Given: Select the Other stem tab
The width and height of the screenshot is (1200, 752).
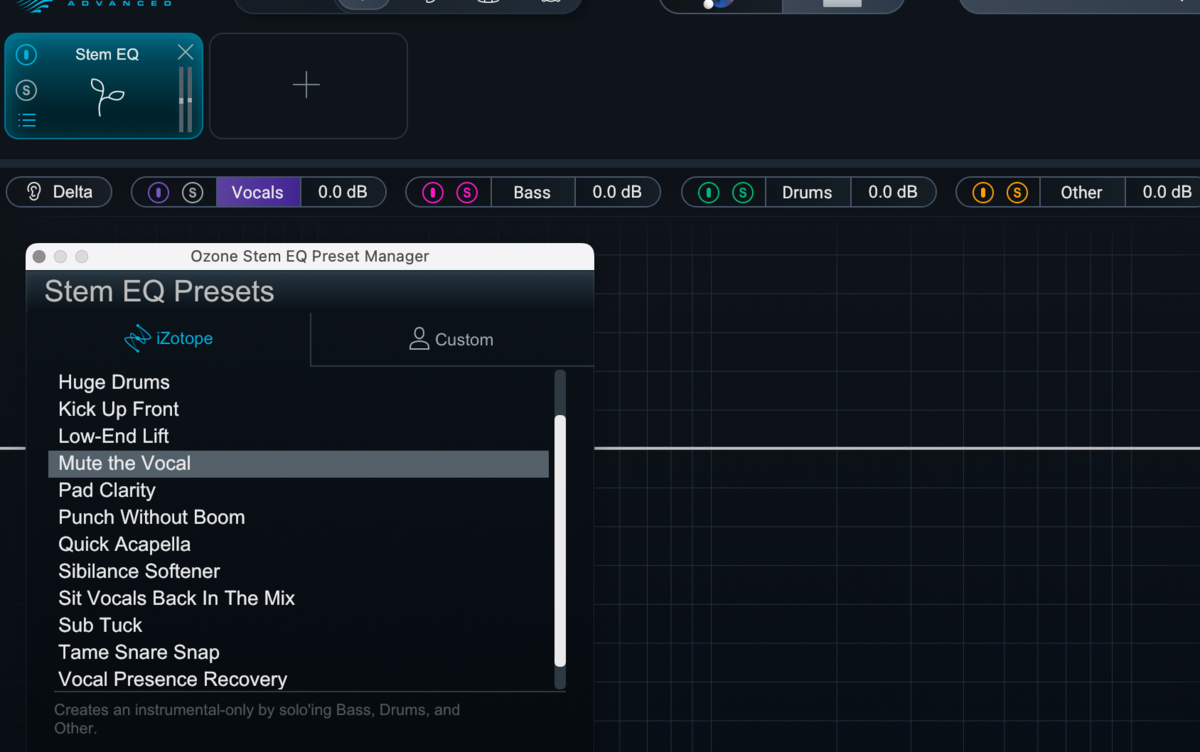Looking at the screenshot, I should coord(1082,192).
